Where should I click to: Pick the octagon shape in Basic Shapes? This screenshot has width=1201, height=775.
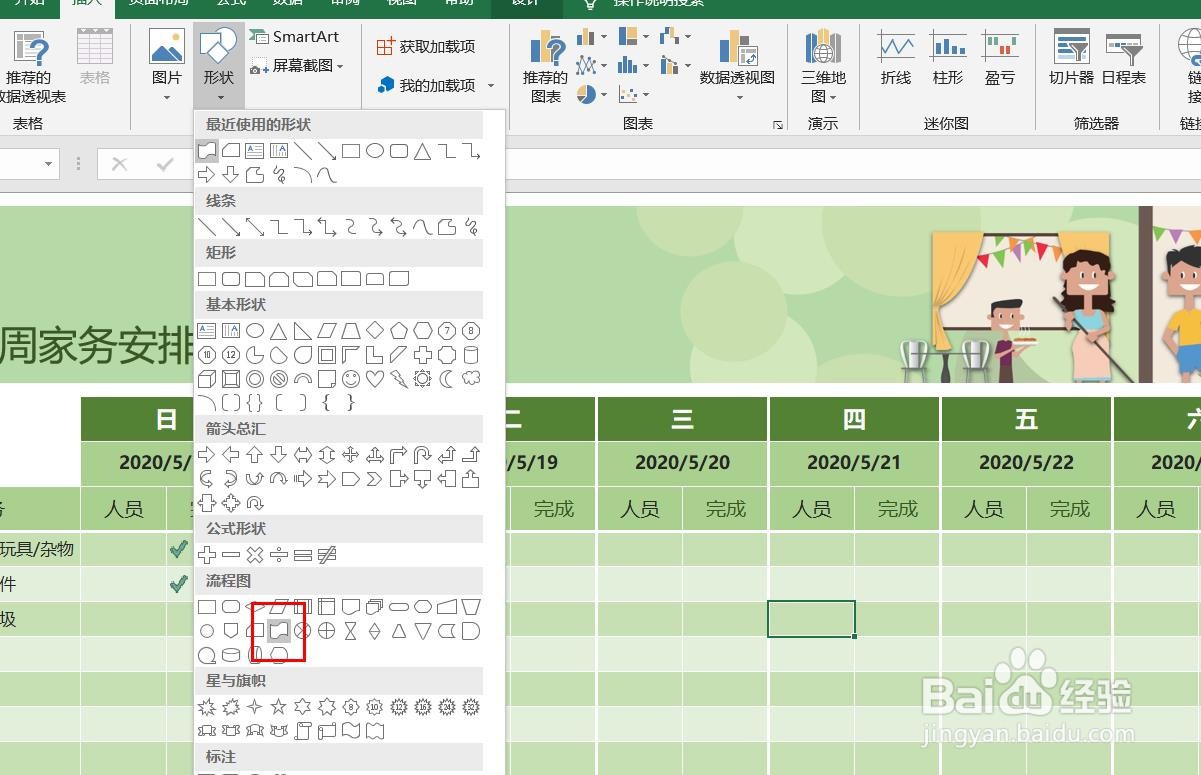pos(471,331)
